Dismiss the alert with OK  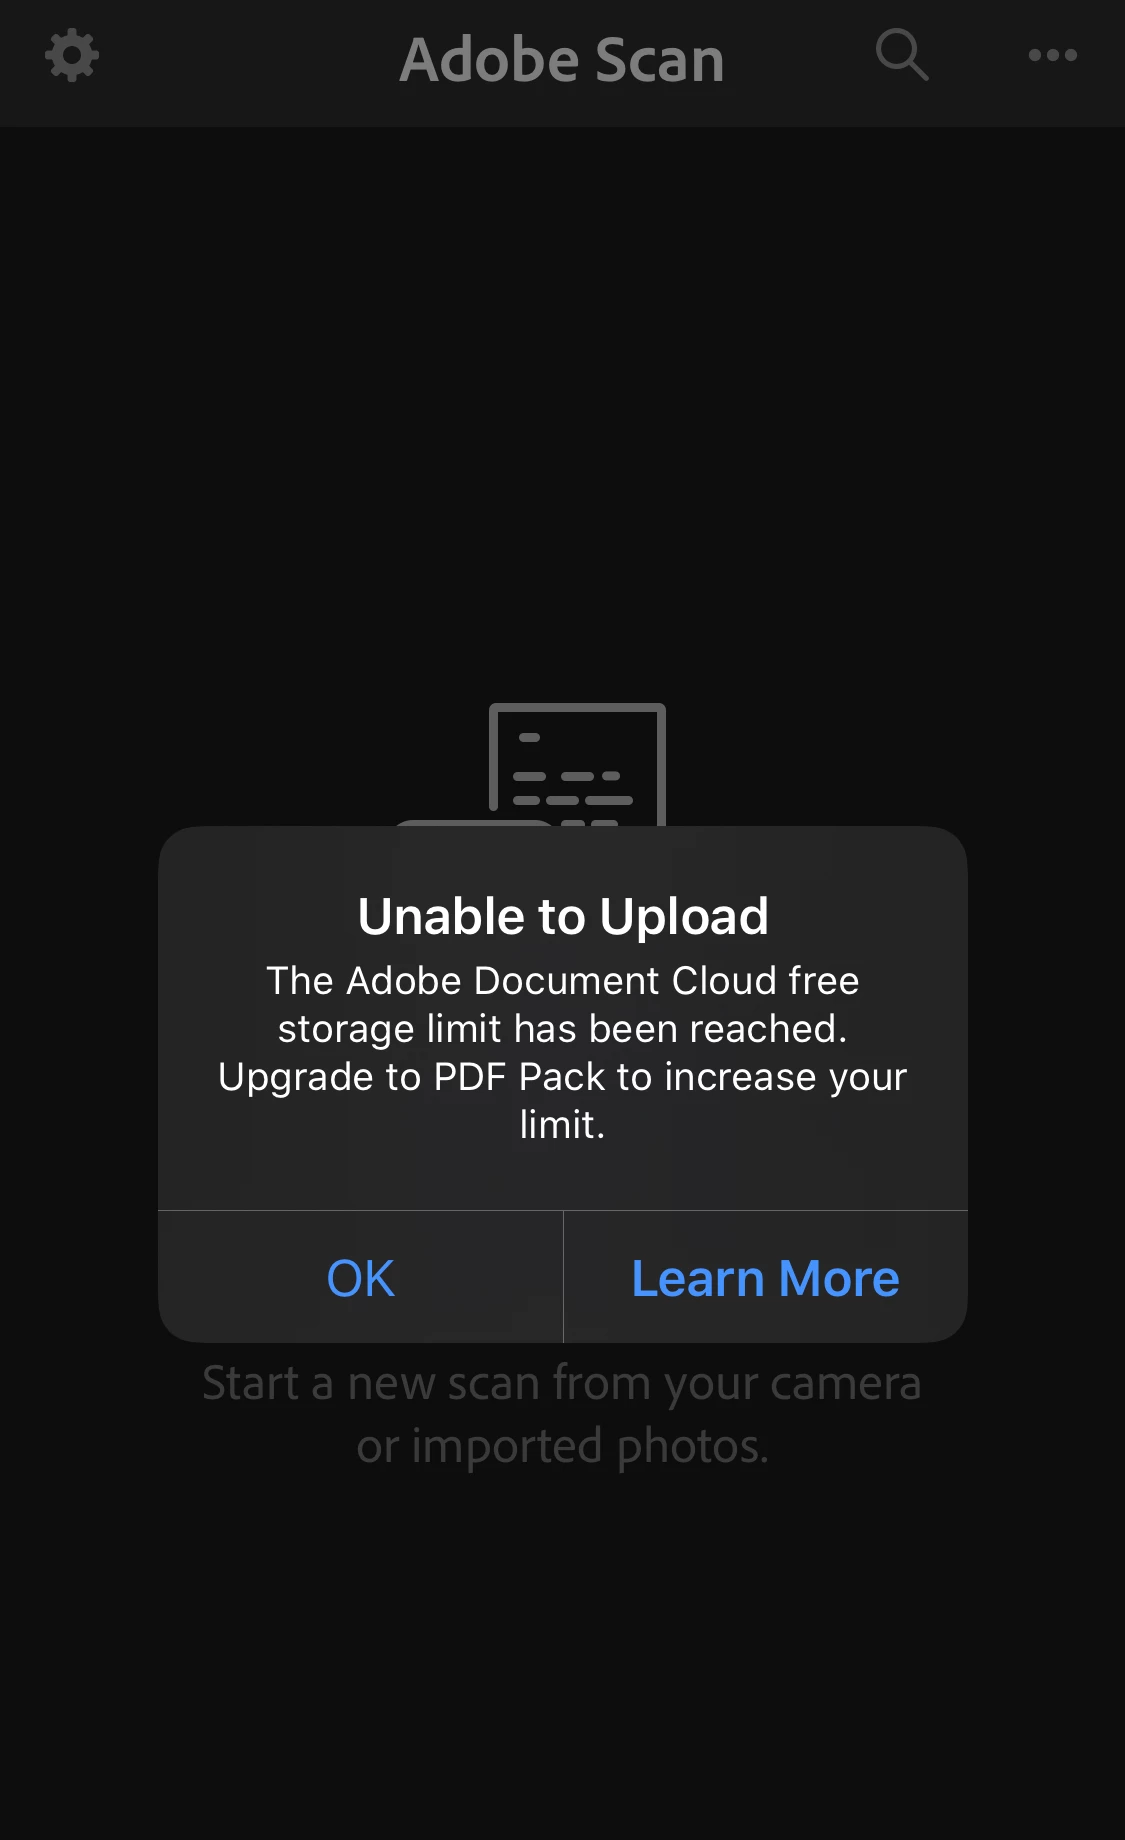(361, 1277)
